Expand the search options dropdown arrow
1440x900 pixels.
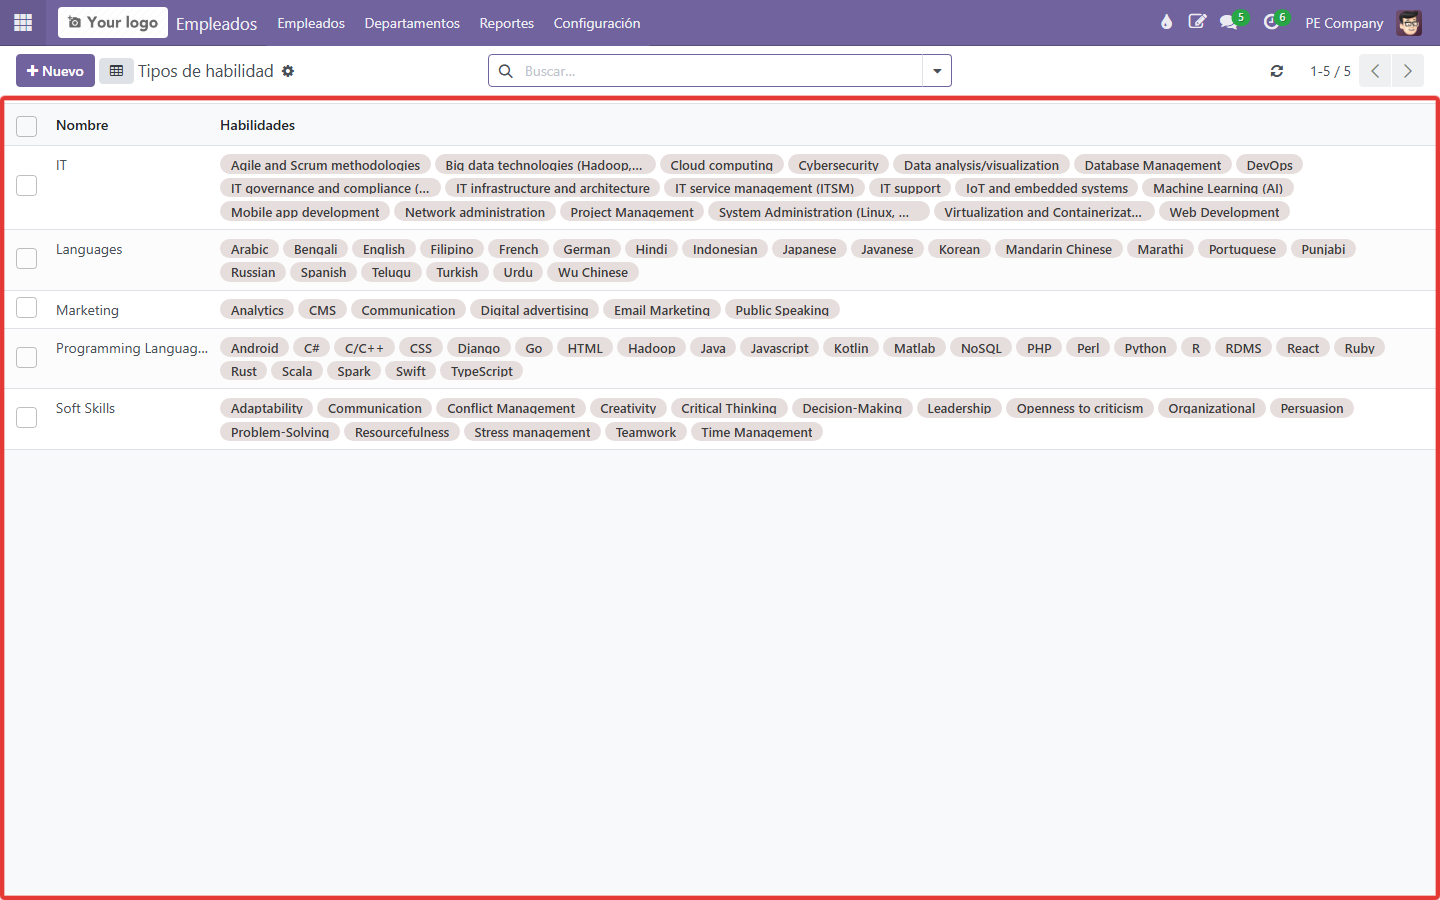(x=937, y=71)
